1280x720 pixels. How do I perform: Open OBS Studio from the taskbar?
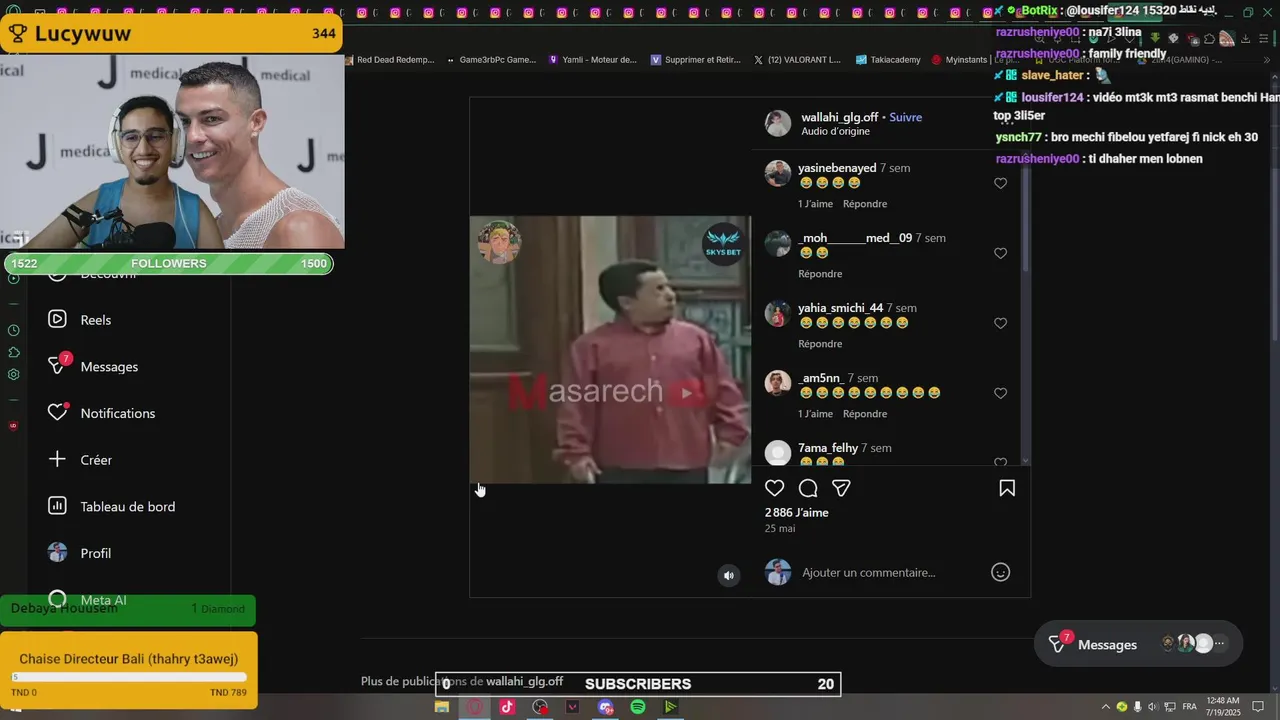coord(541,707)
